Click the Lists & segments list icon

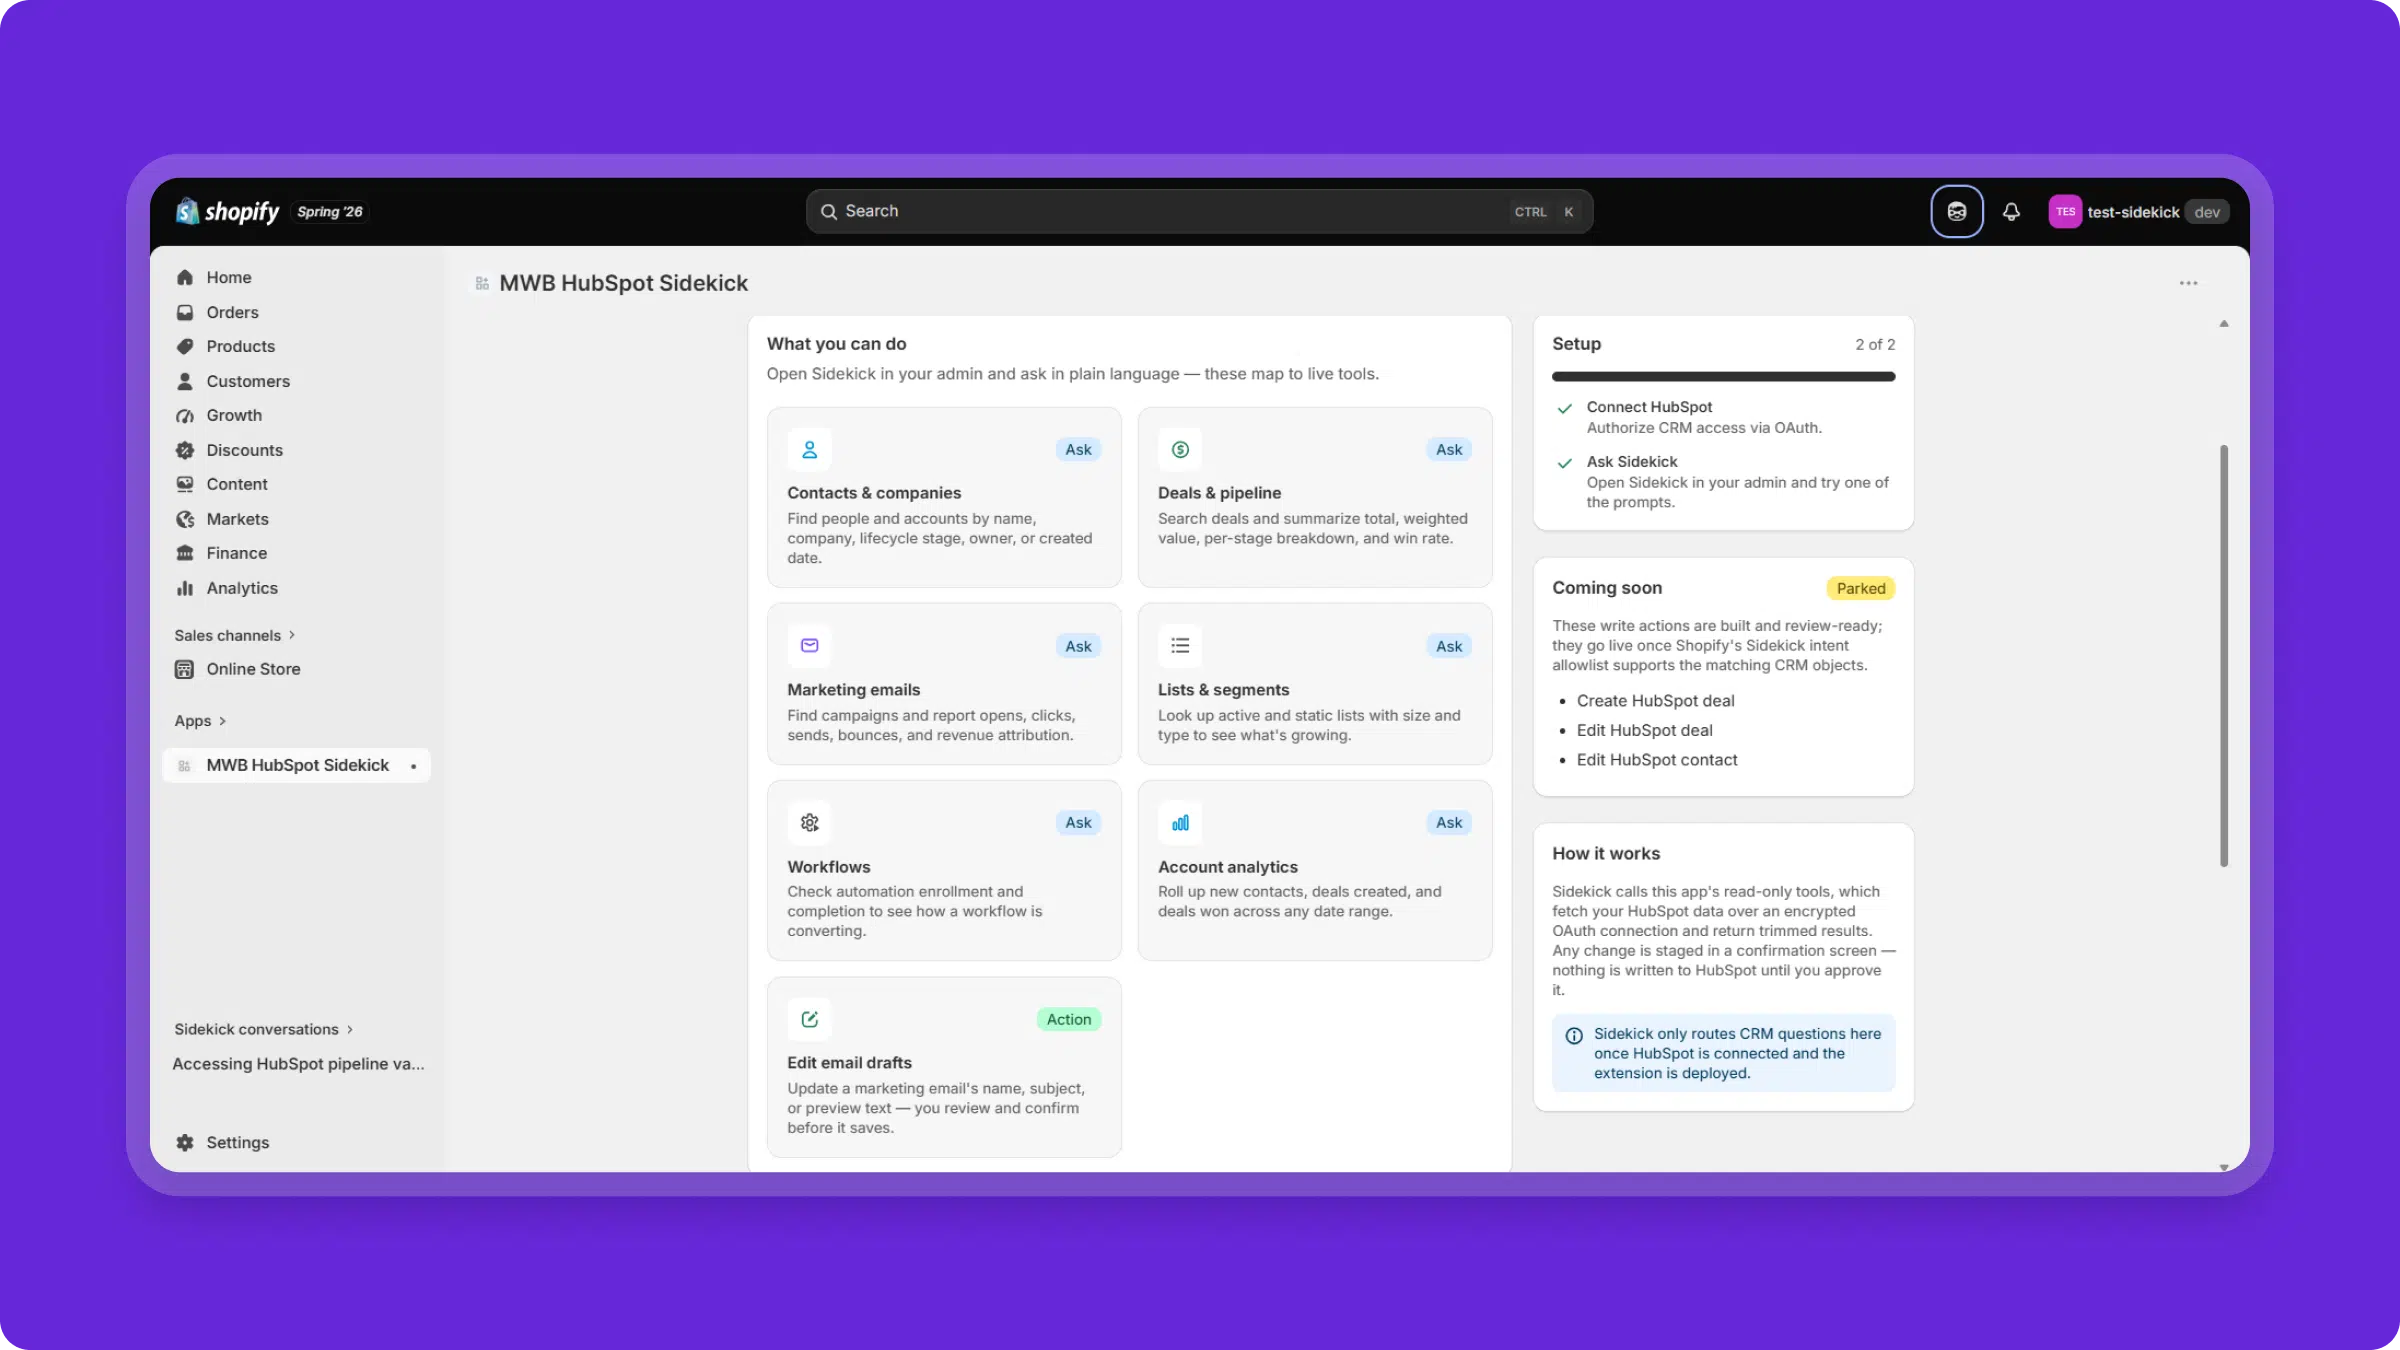[x=1180, y=646]
